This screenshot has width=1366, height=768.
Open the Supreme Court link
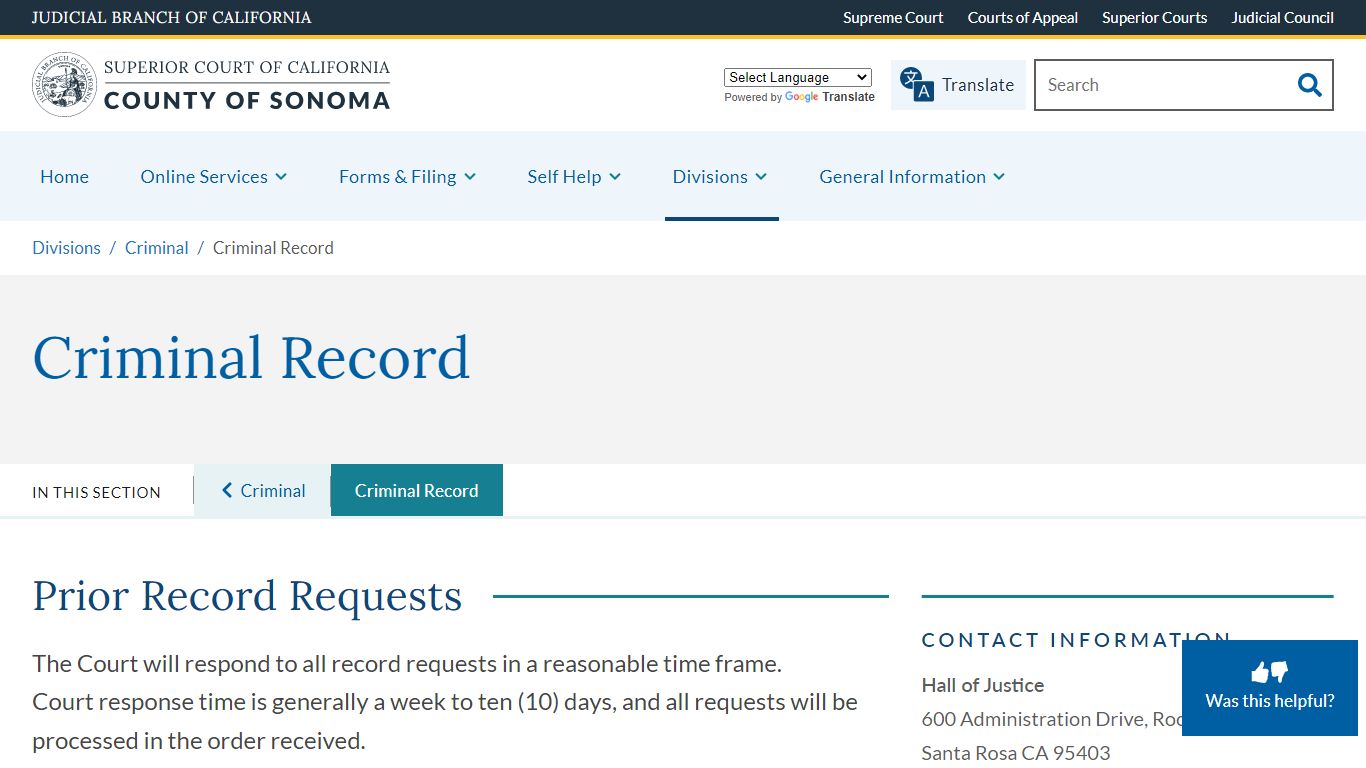tap(893, 18)
